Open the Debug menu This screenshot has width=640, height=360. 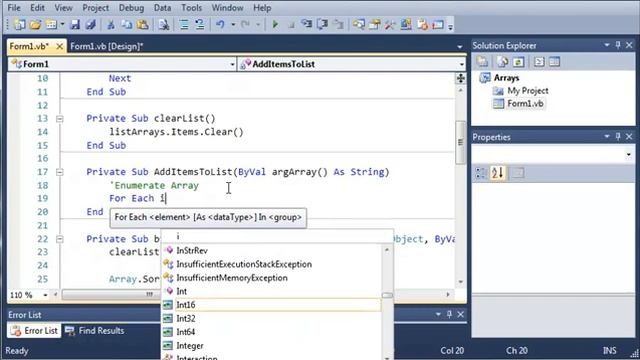pos(131,8)
